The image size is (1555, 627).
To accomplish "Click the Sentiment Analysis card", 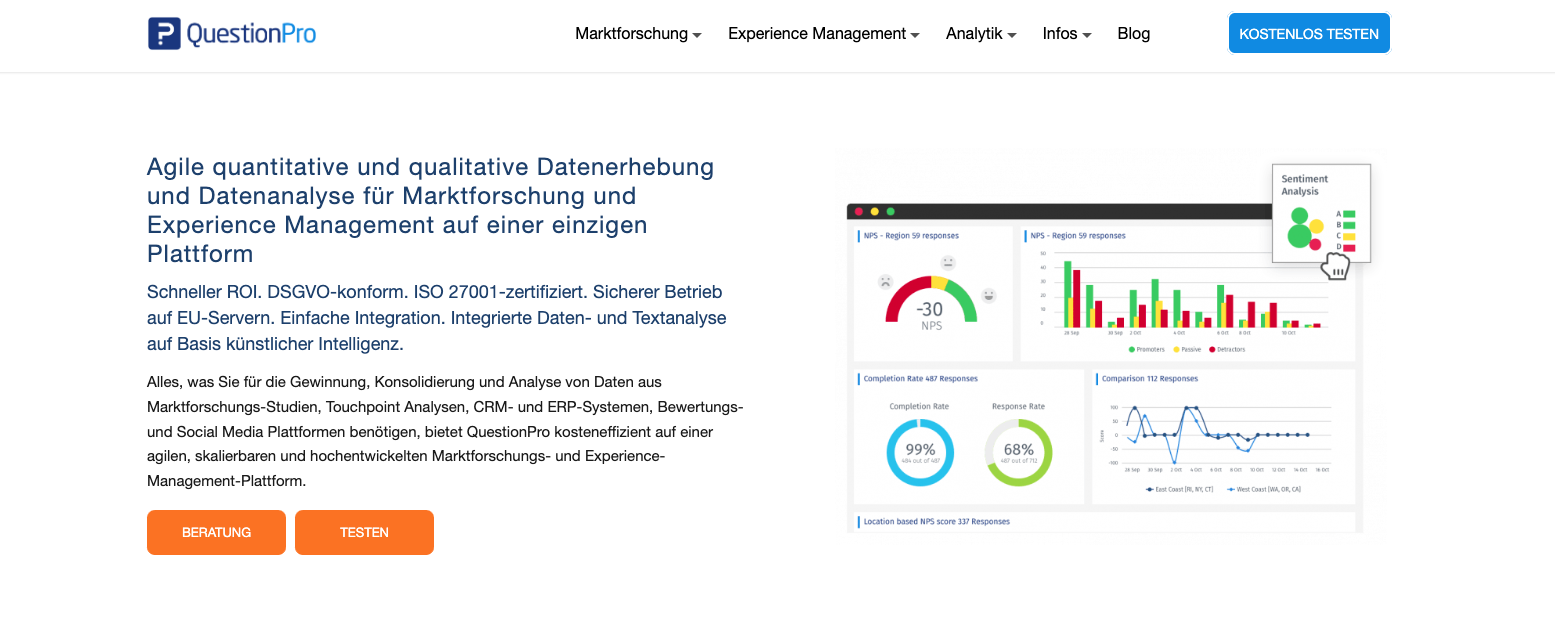I will click(1321, 213).
